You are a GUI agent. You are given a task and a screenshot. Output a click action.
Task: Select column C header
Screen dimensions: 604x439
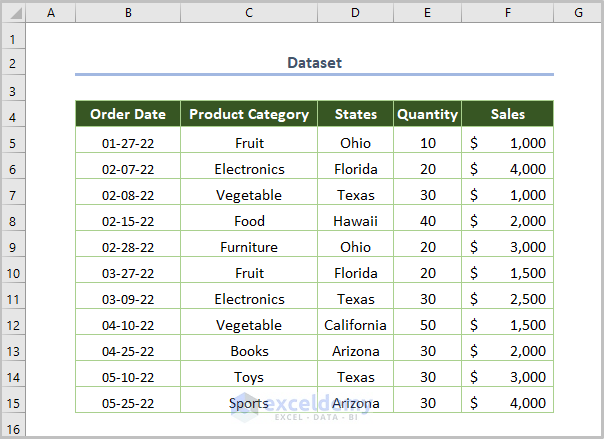coord(249,12)
